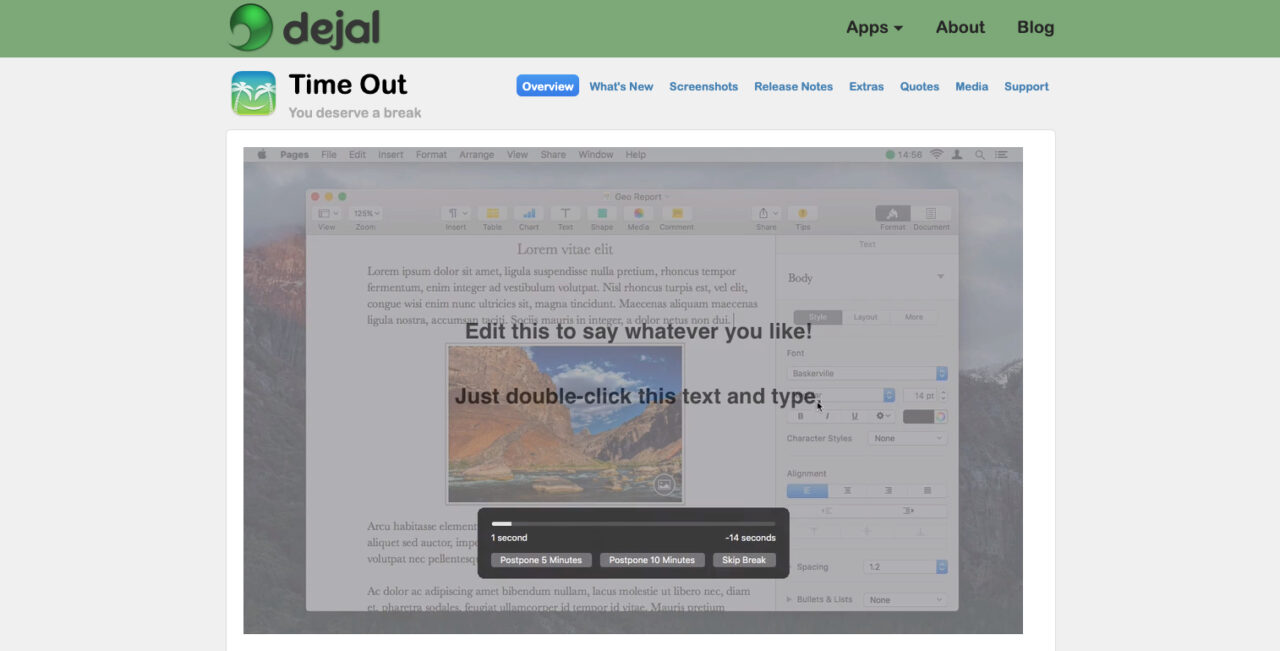Image resolution: width=1280 pixels, height=651 pixels.
Task: Open the Arrange menu in Pages
Action: point(476,155)
